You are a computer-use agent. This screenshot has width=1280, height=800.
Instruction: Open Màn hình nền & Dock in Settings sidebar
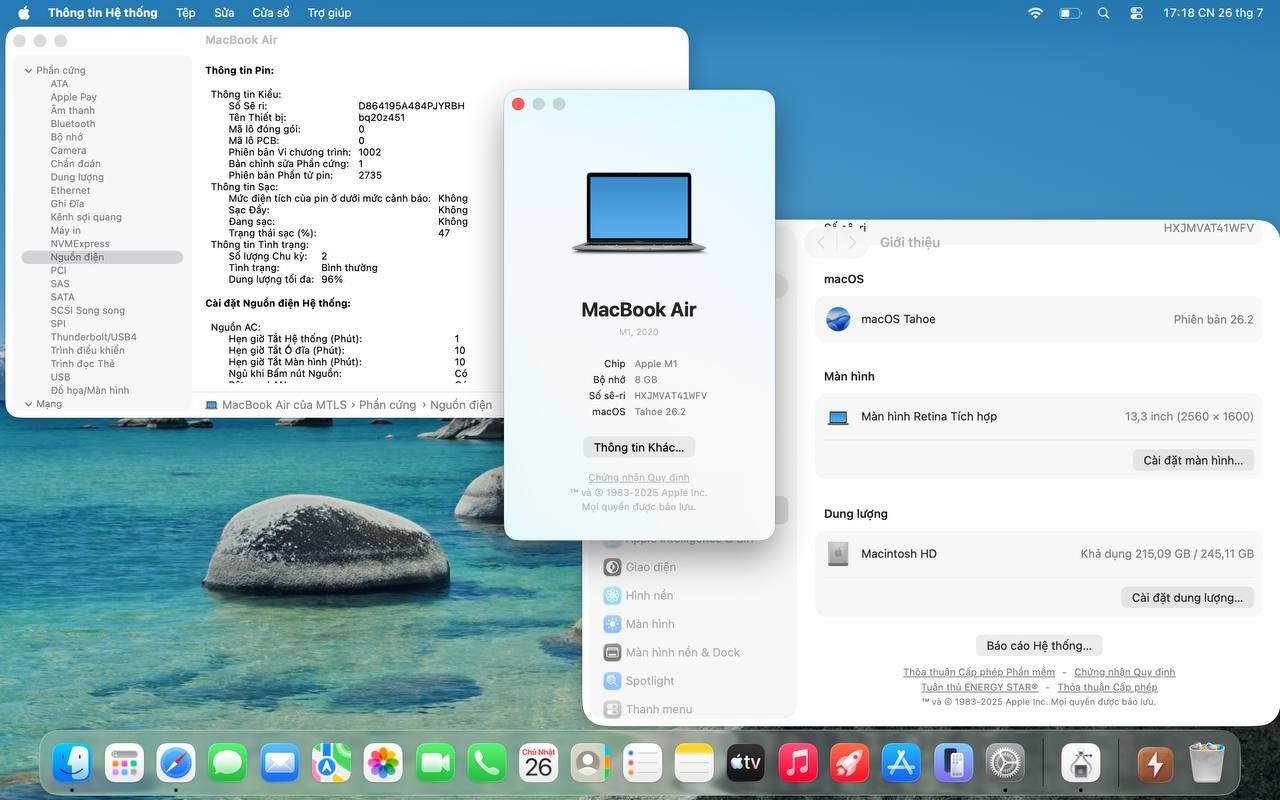point(683,652)
